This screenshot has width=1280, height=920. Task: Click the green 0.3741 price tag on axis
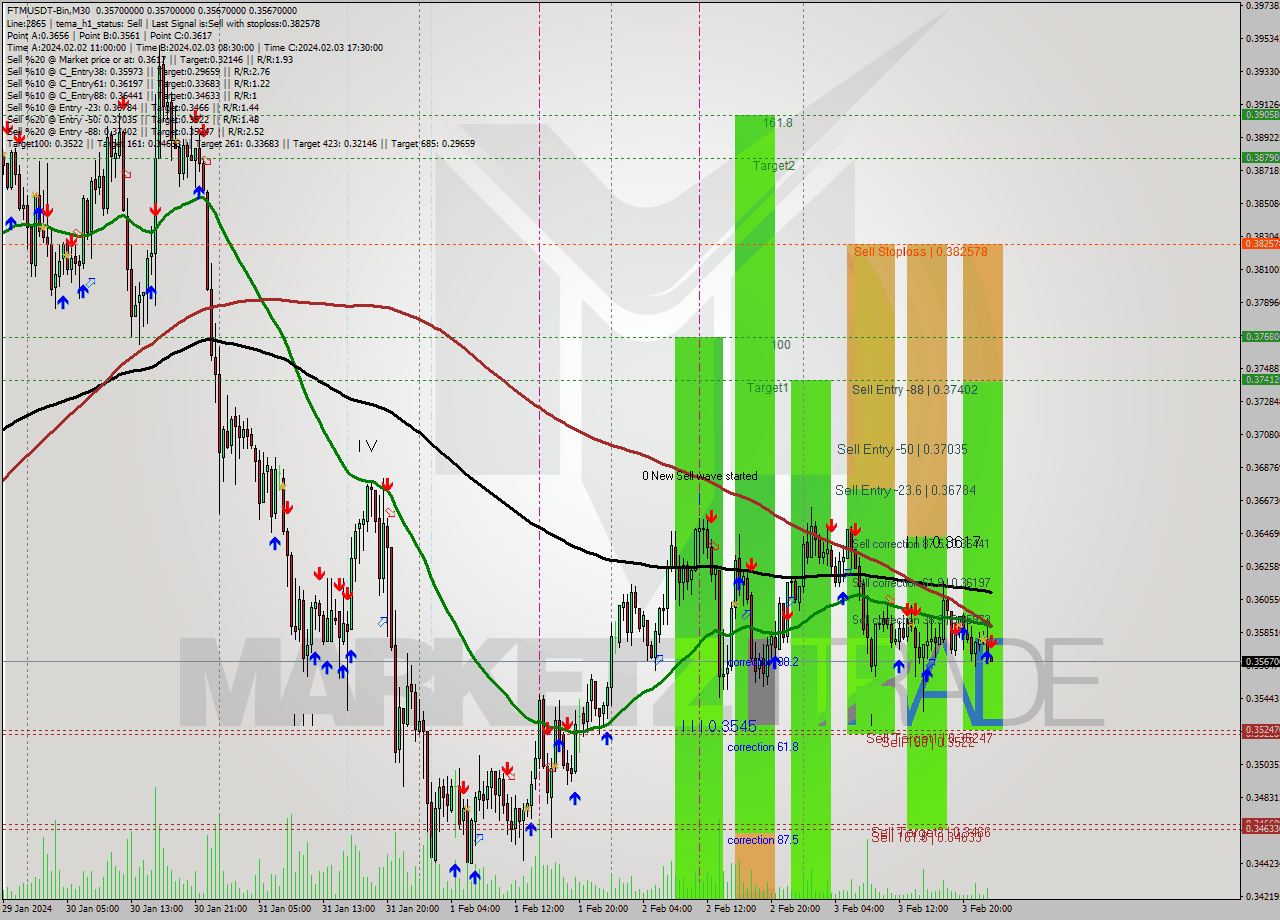[x=1260, y=380]
